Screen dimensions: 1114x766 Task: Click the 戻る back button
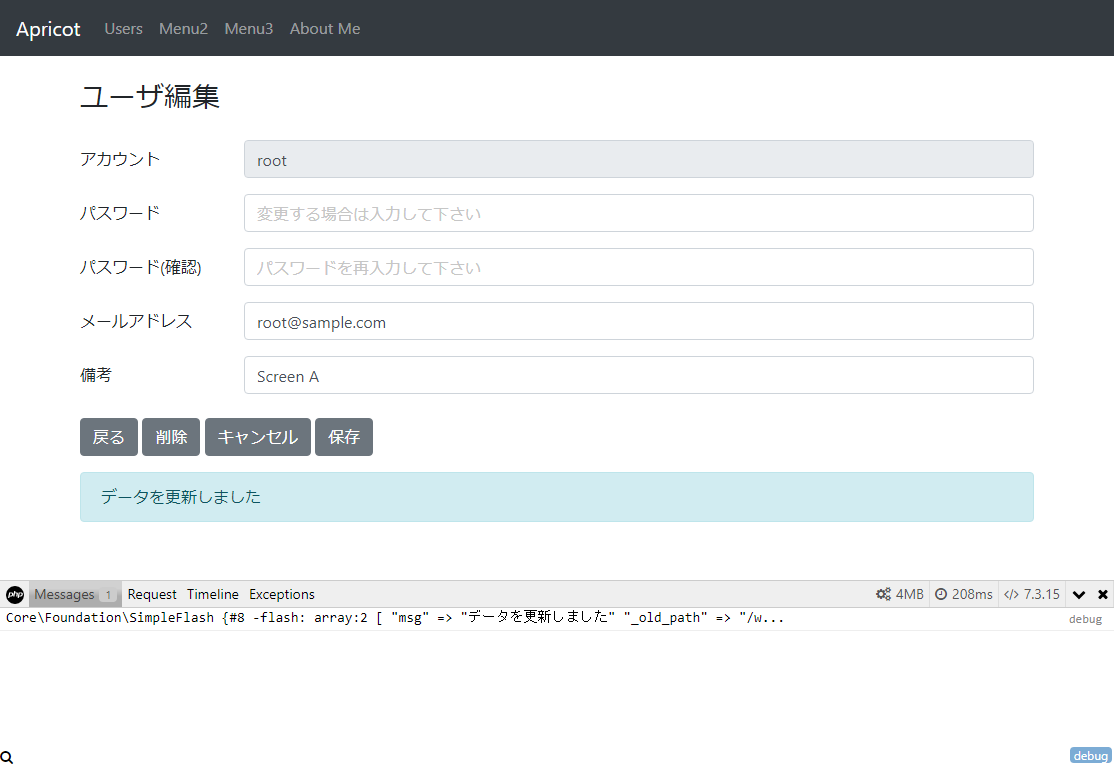(109, 437)
